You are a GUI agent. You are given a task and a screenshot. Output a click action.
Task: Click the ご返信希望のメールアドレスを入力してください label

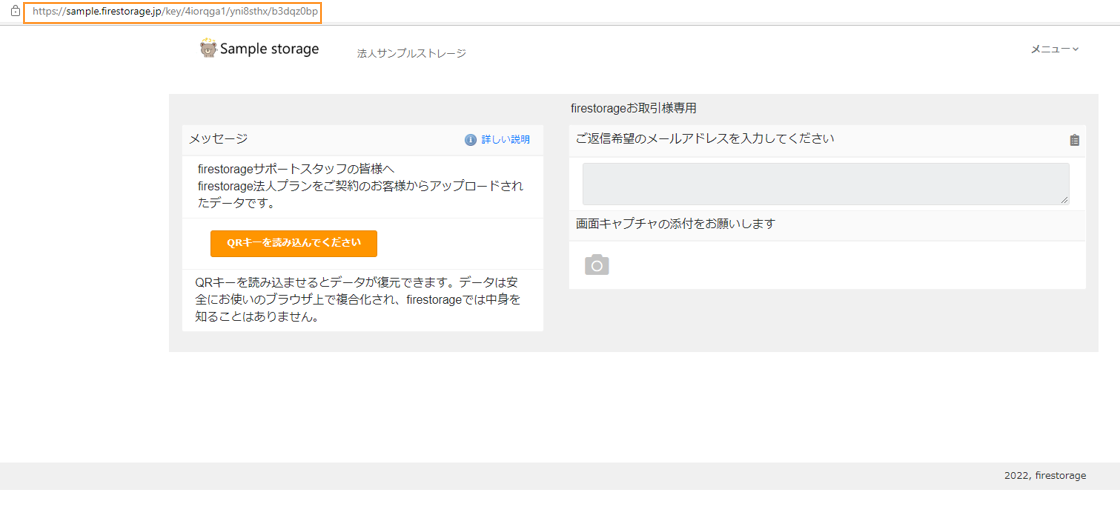705,138
